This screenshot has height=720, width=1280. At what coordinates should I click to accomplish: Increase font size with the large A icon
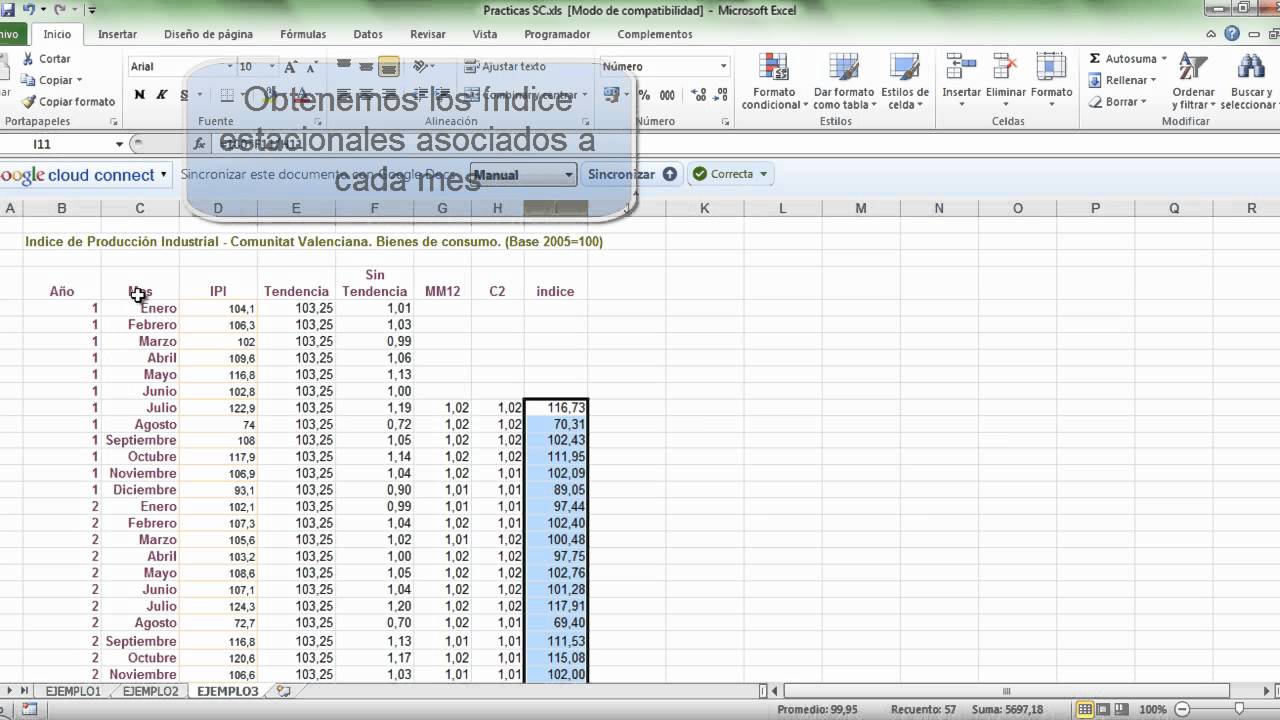click(291, 67)
